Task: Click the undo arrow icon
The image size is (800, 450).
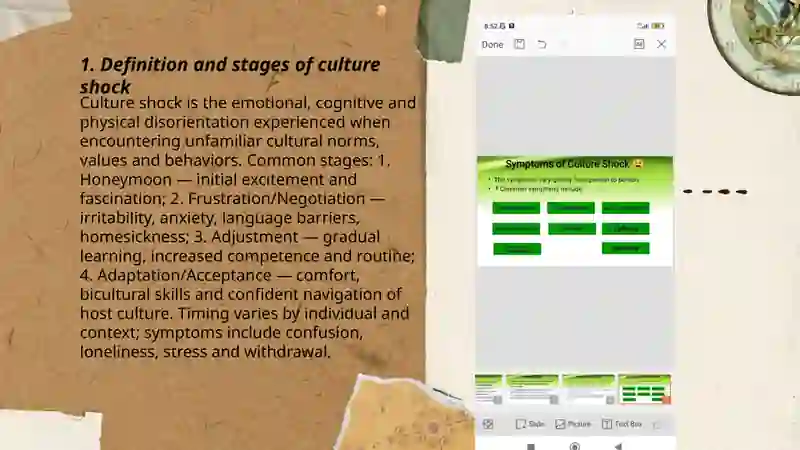Action: tap(542, 44)
